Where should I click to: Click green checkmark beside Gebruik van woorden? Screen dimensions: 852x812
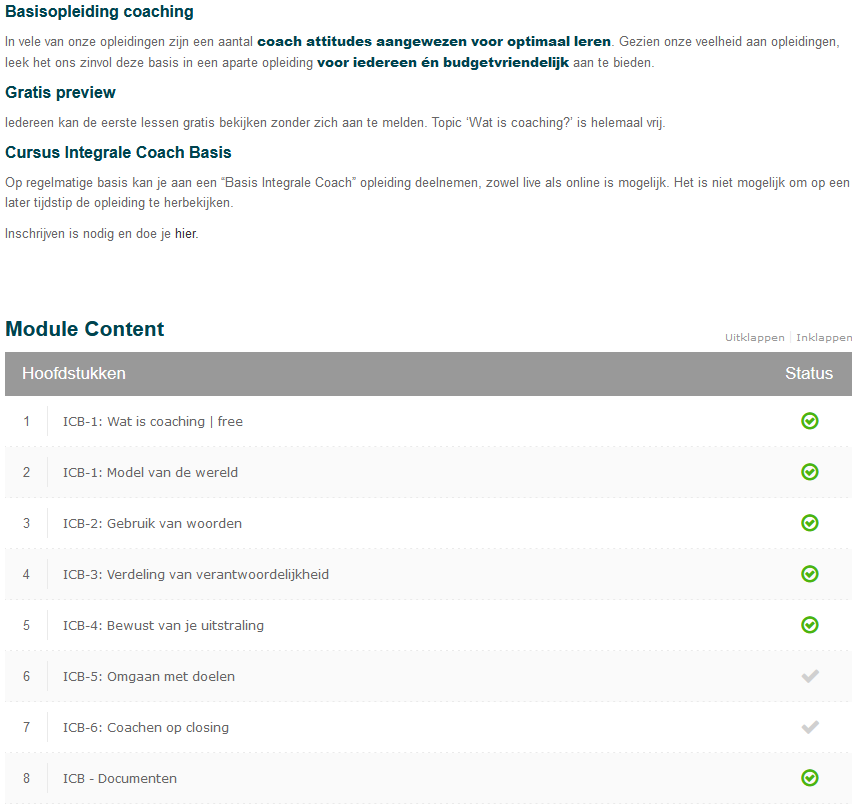coord(810,523)
